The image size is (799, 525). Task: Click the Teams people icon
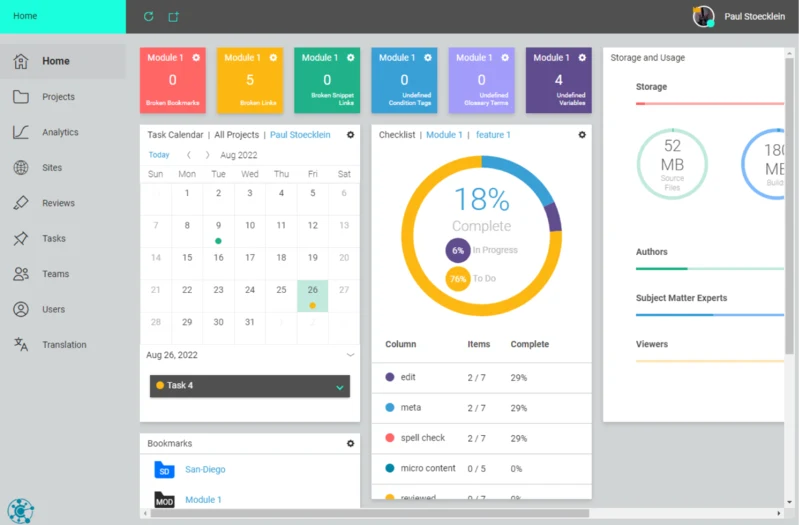(x=20, y=274)
